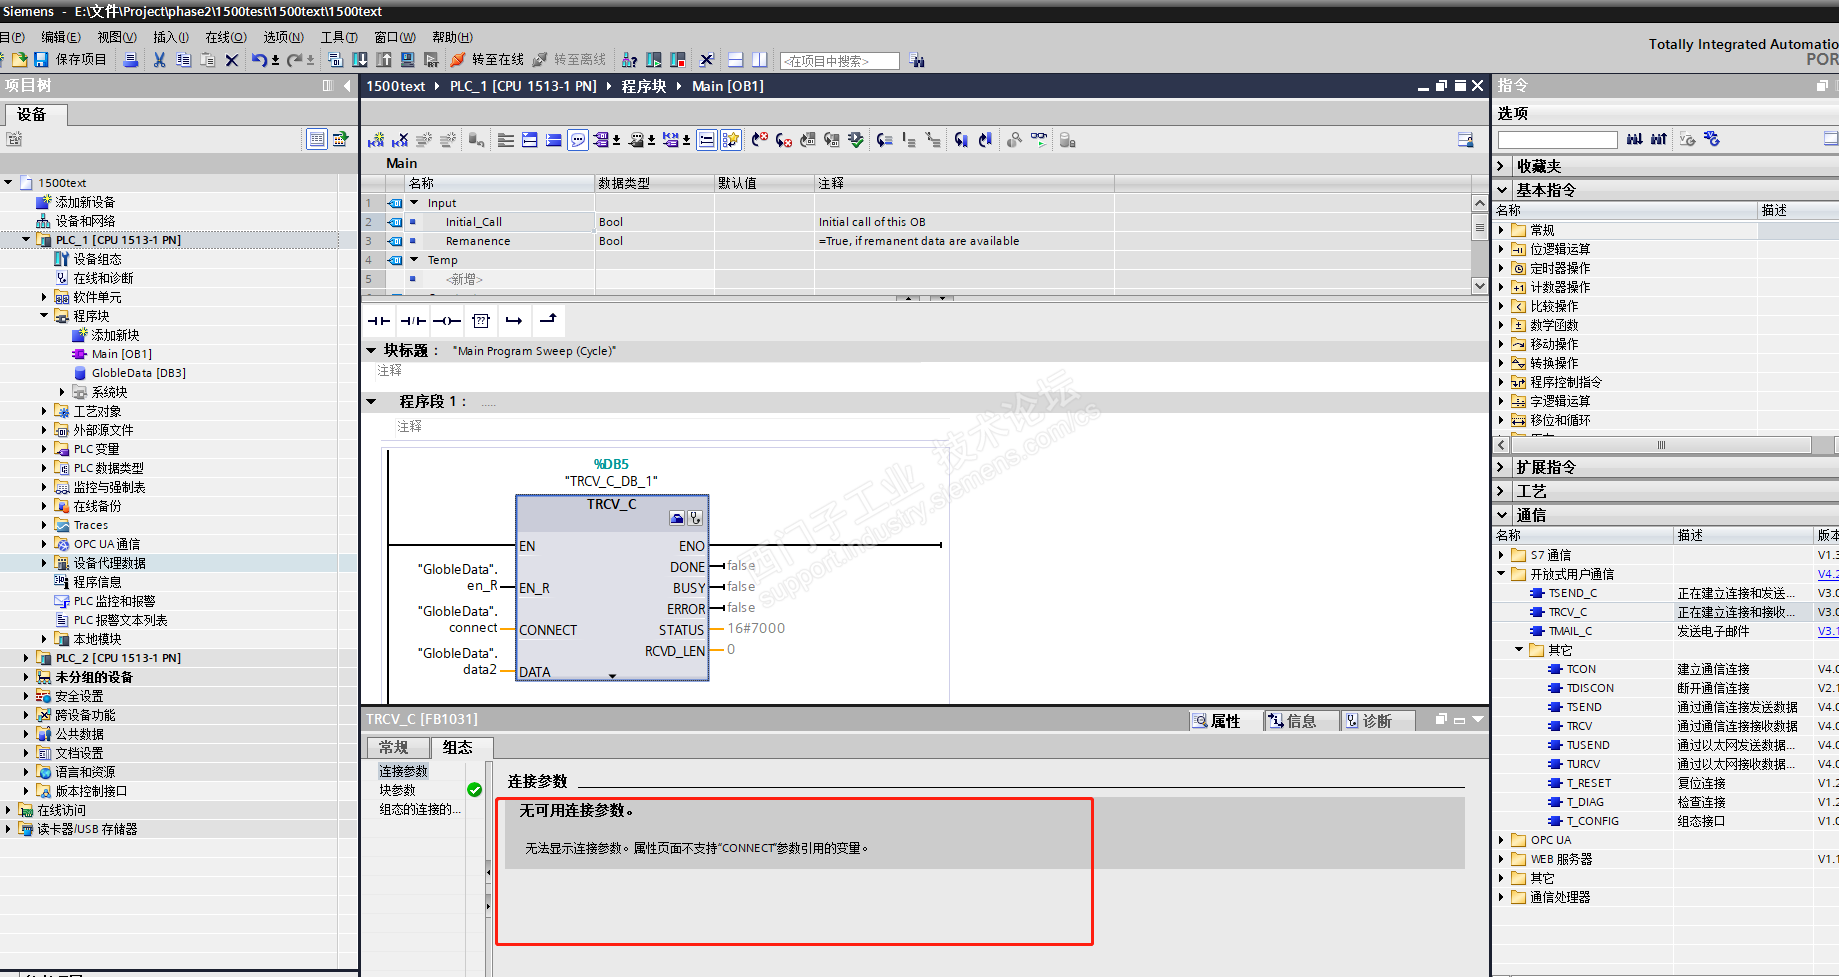Click the close branch icon
Screen dimensions: 1839x977
click(x=548, y=321)
